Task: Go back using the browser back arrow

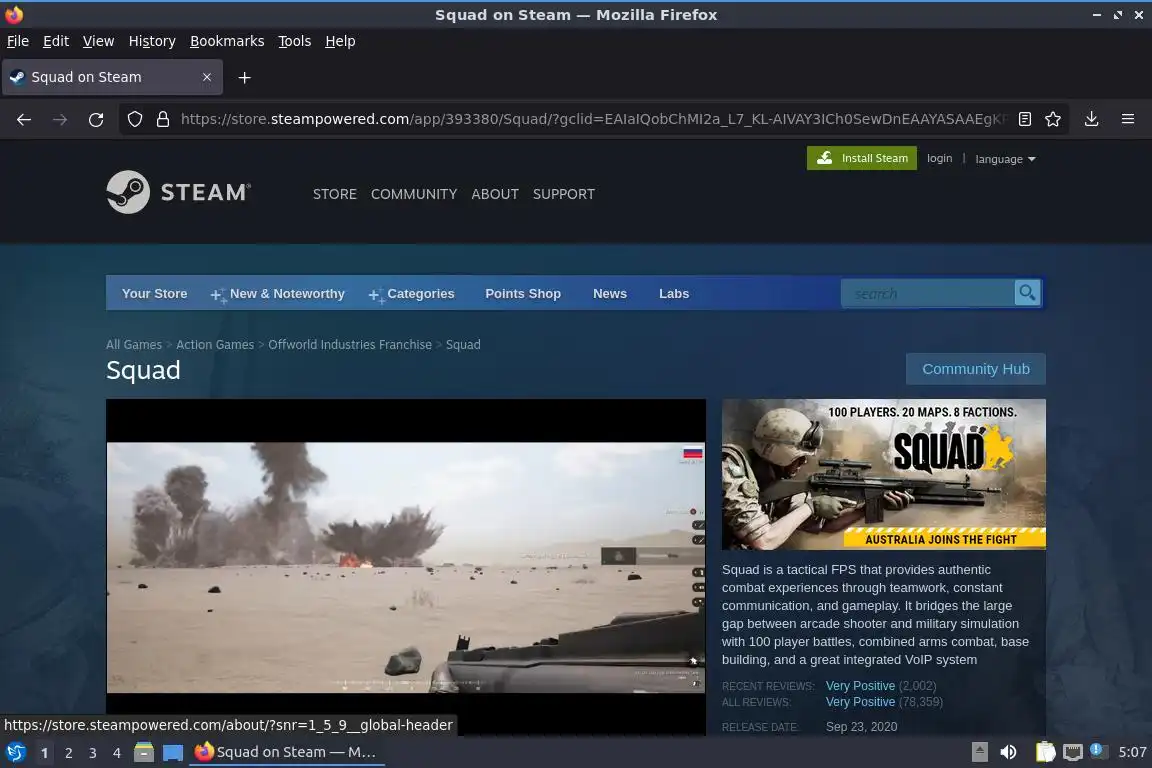Action: [24, 119]
